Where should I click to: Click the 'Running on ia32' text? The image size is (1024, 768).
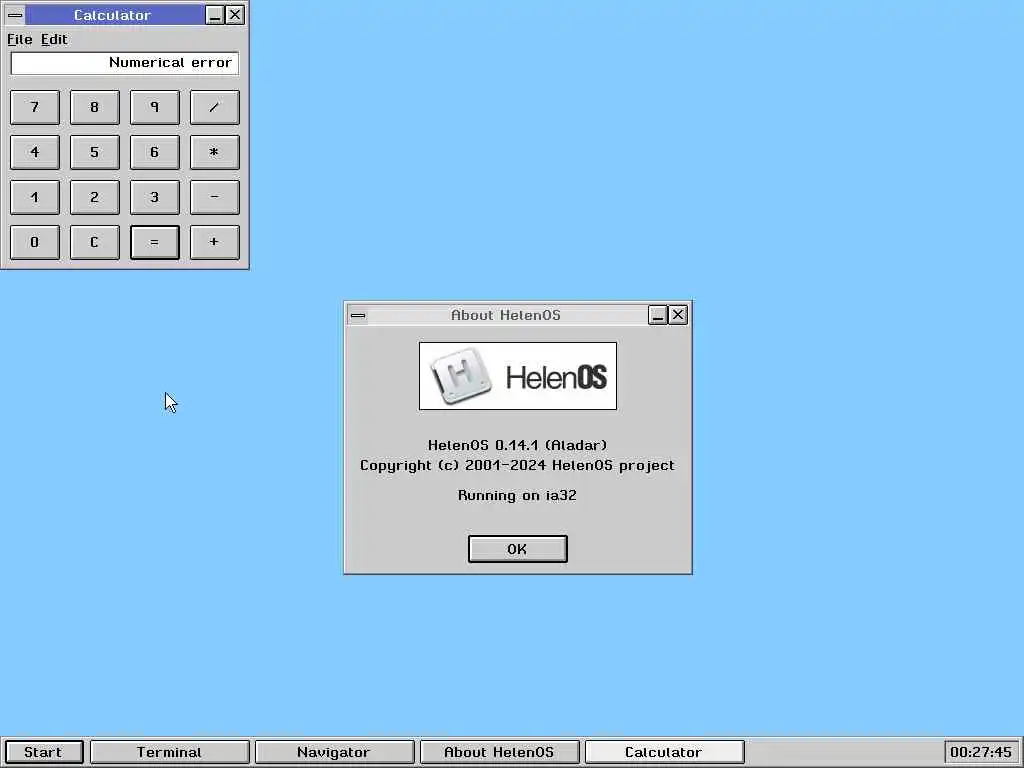(x=518, y=496)
